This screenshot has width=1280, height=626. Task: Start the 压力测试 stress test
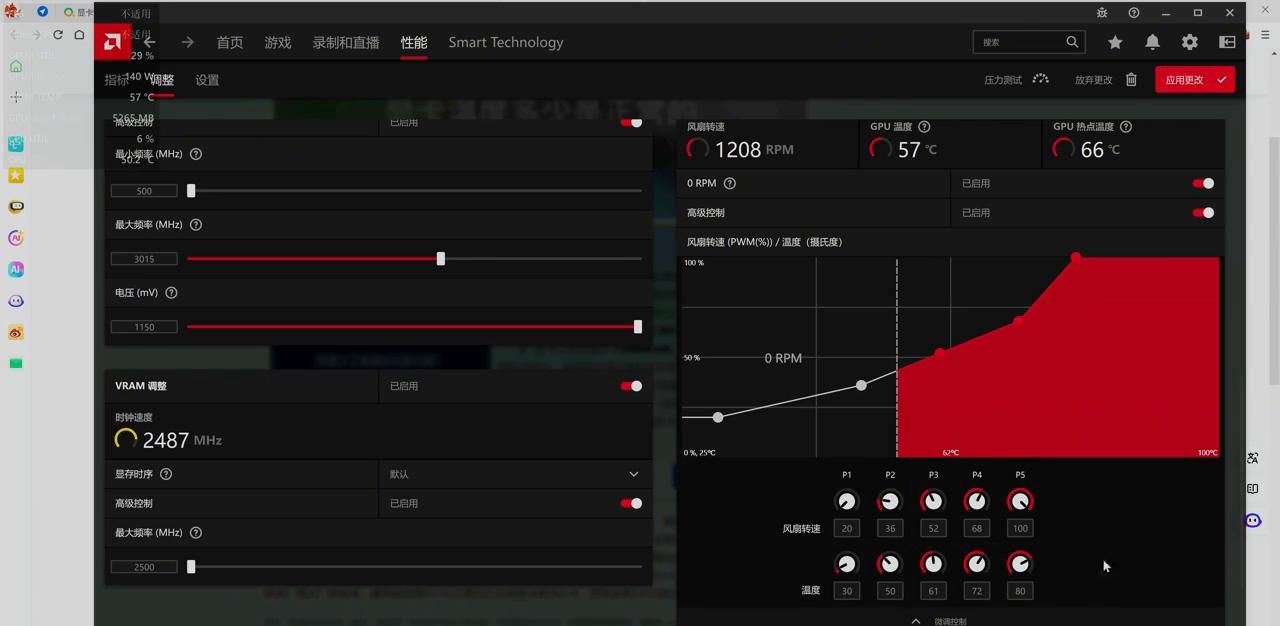(1016, 80)
